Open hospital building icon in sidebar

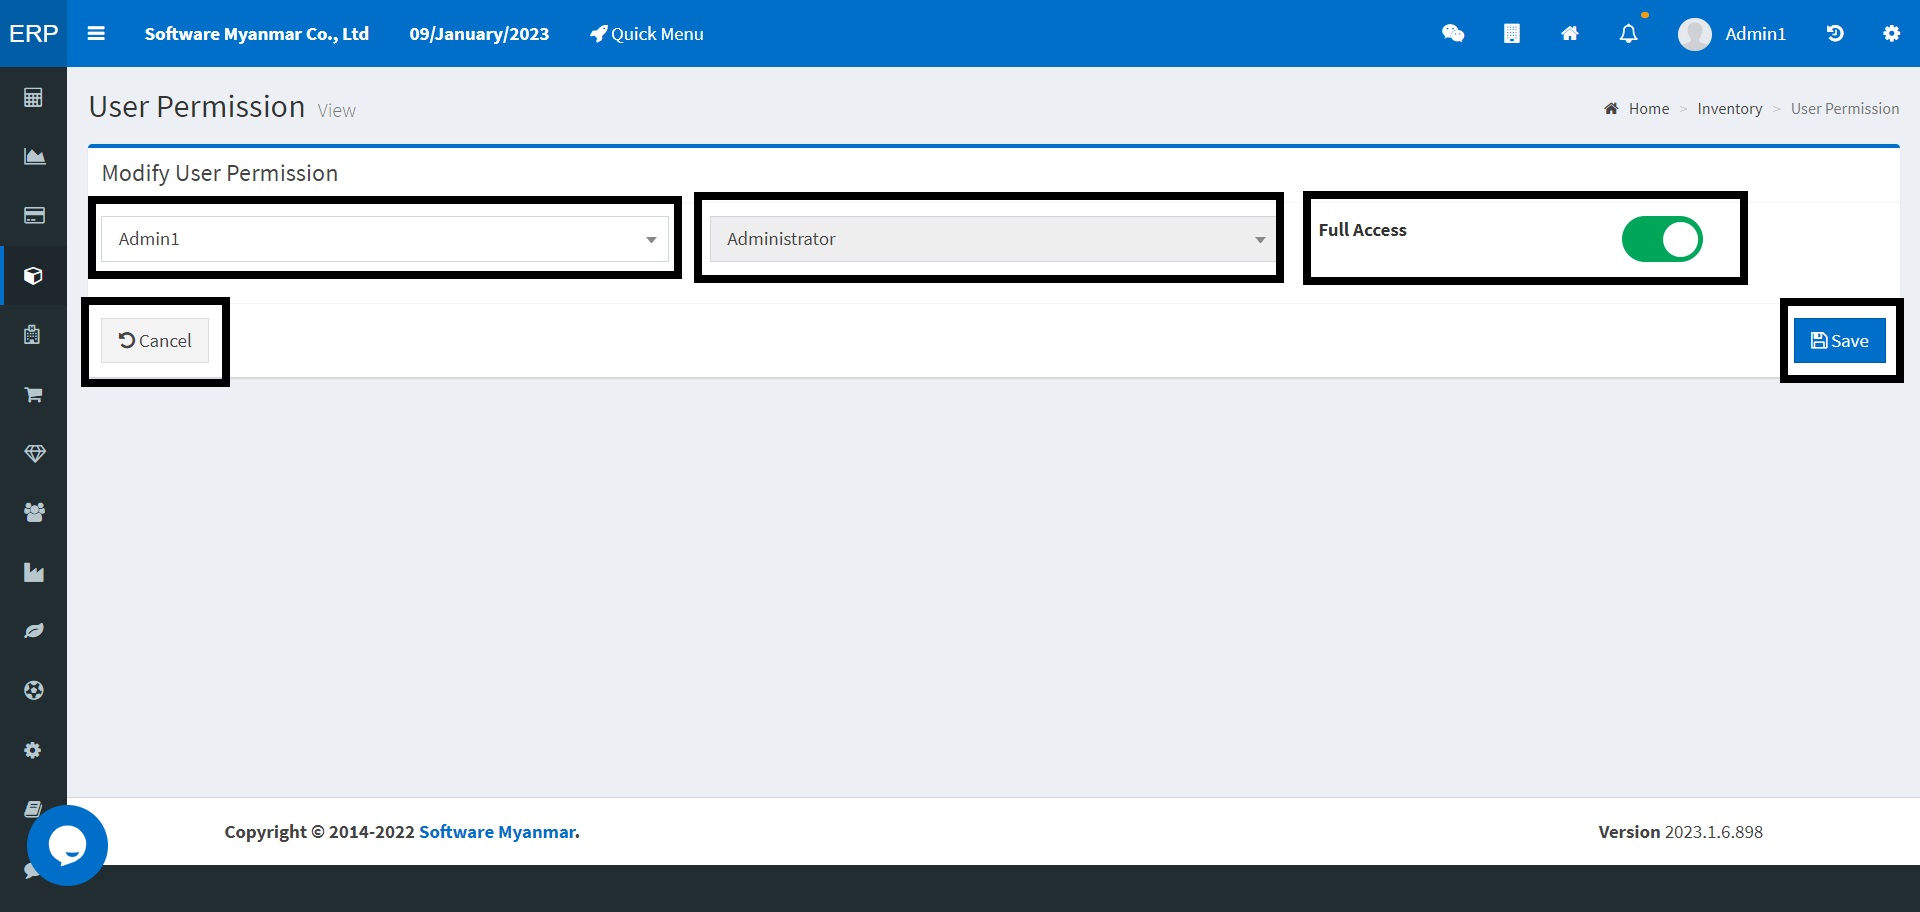click(33, 335)
